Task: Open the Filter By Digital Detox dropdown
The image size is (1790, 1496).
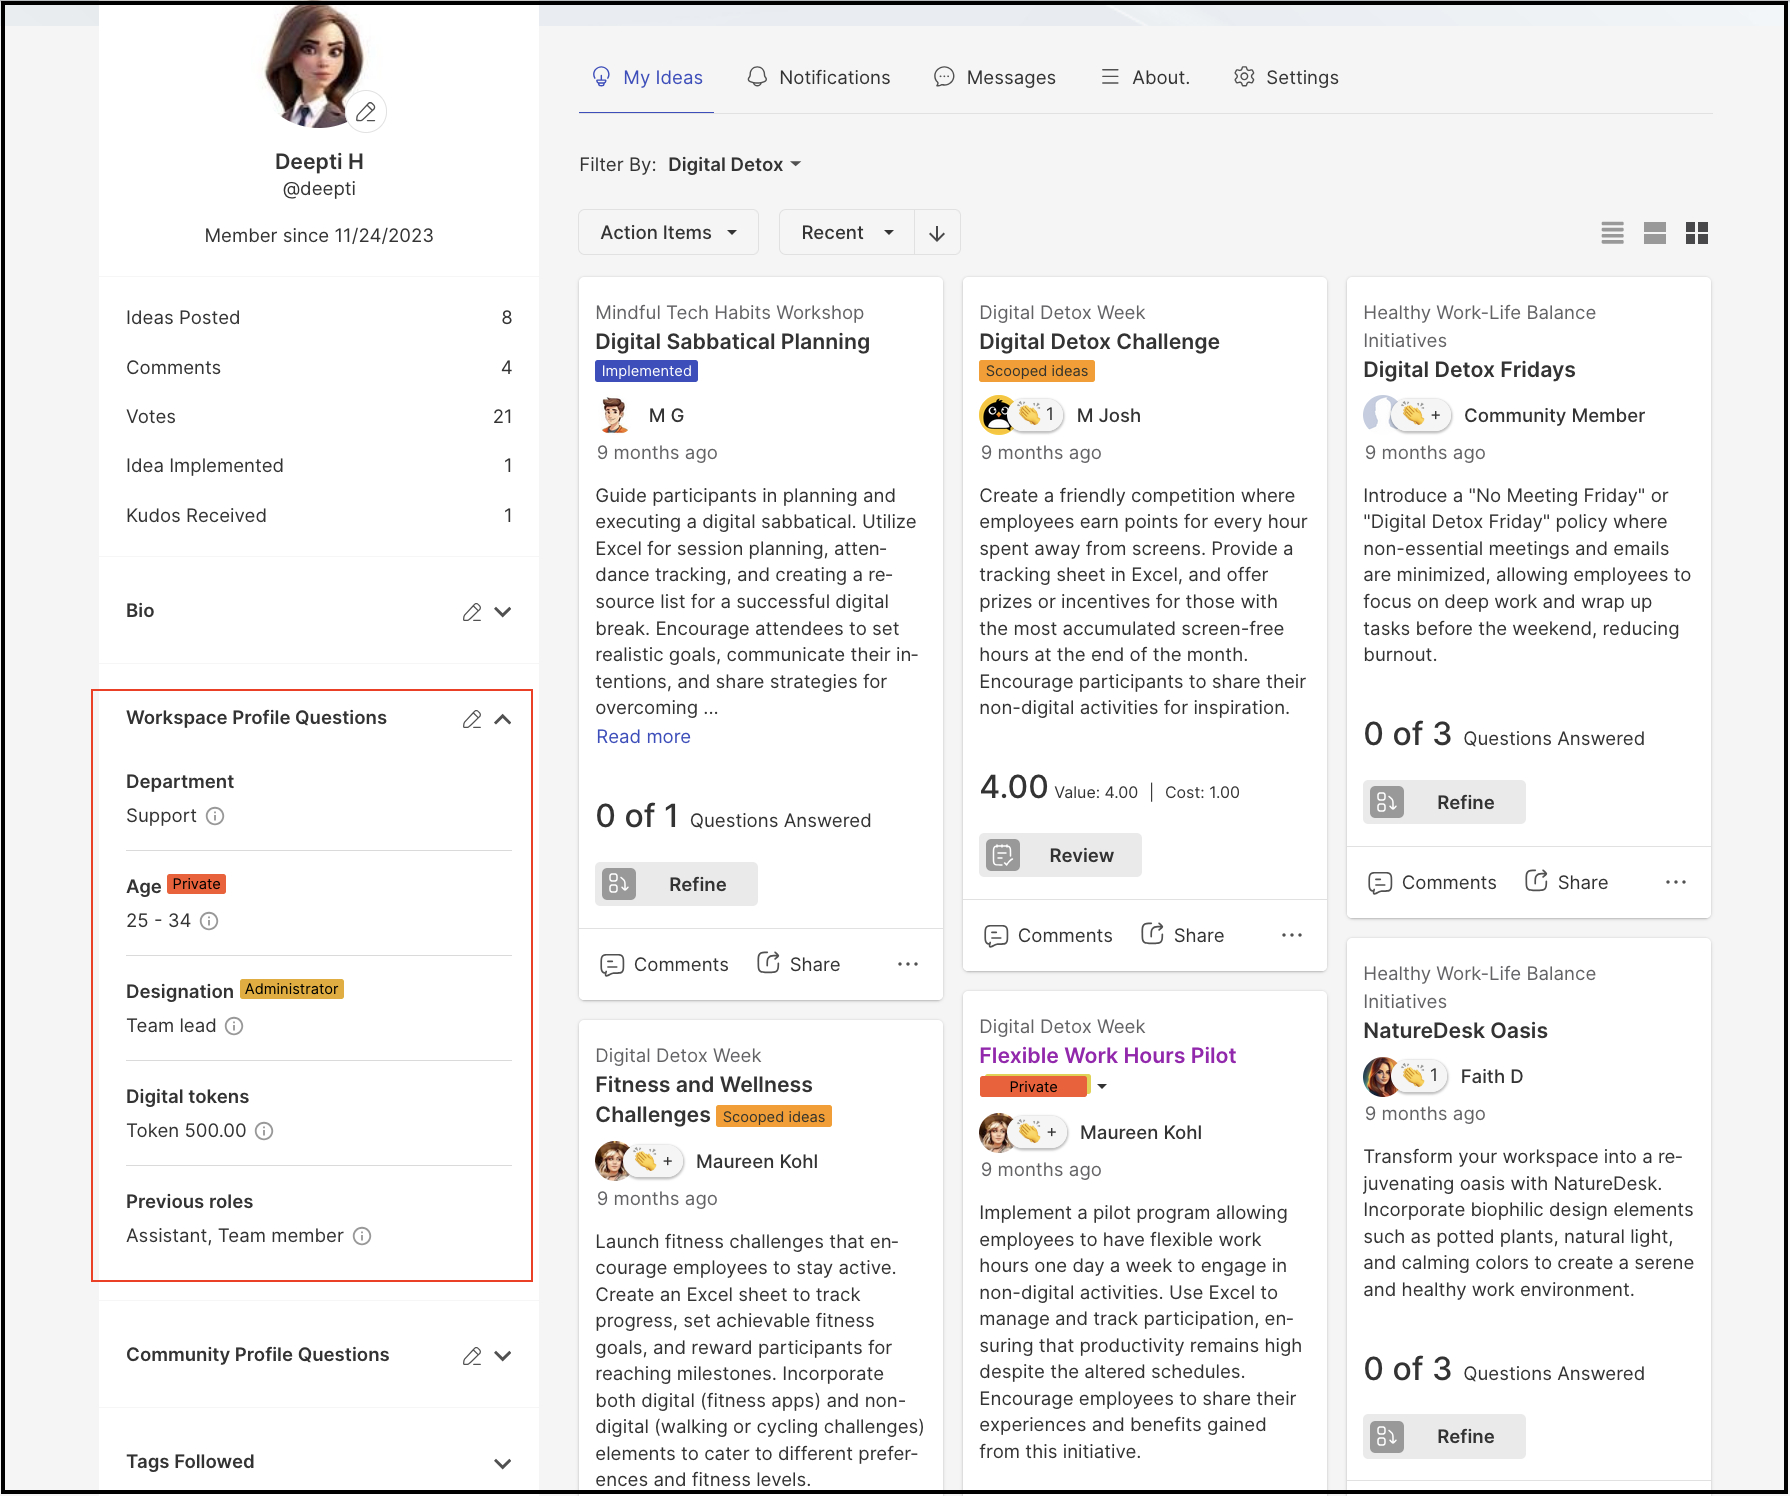Action: coord(734,165)
